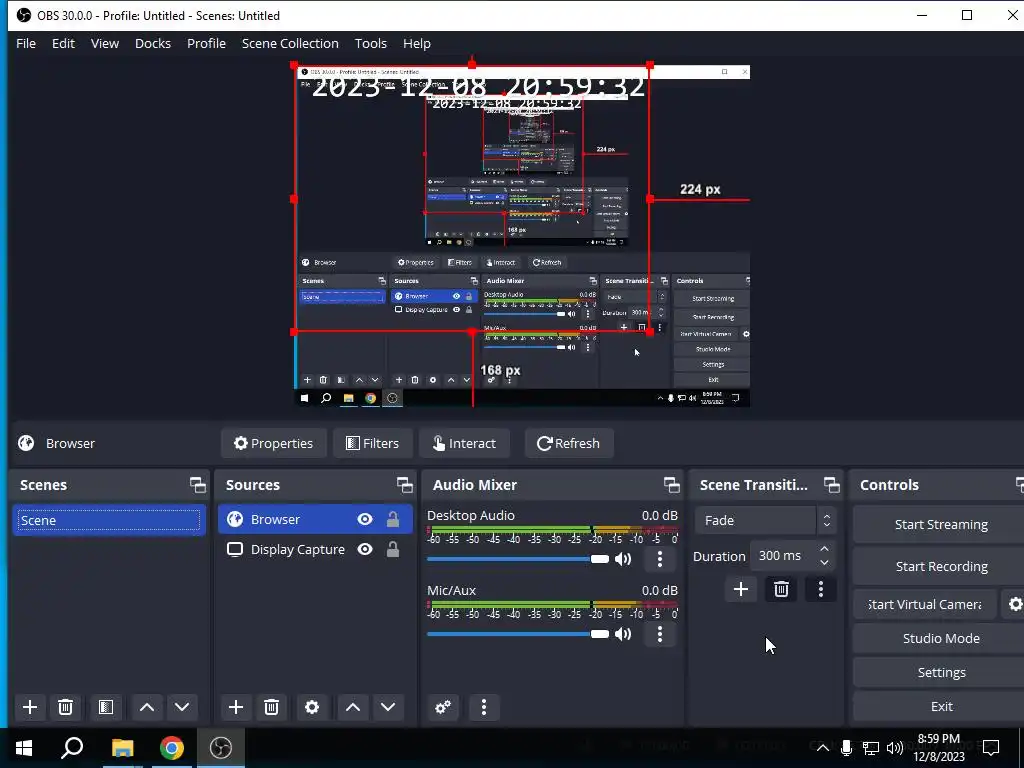Click Interact button for Browser source
Viewport: 1024px width, 768px height.
(x=464, y=443)
